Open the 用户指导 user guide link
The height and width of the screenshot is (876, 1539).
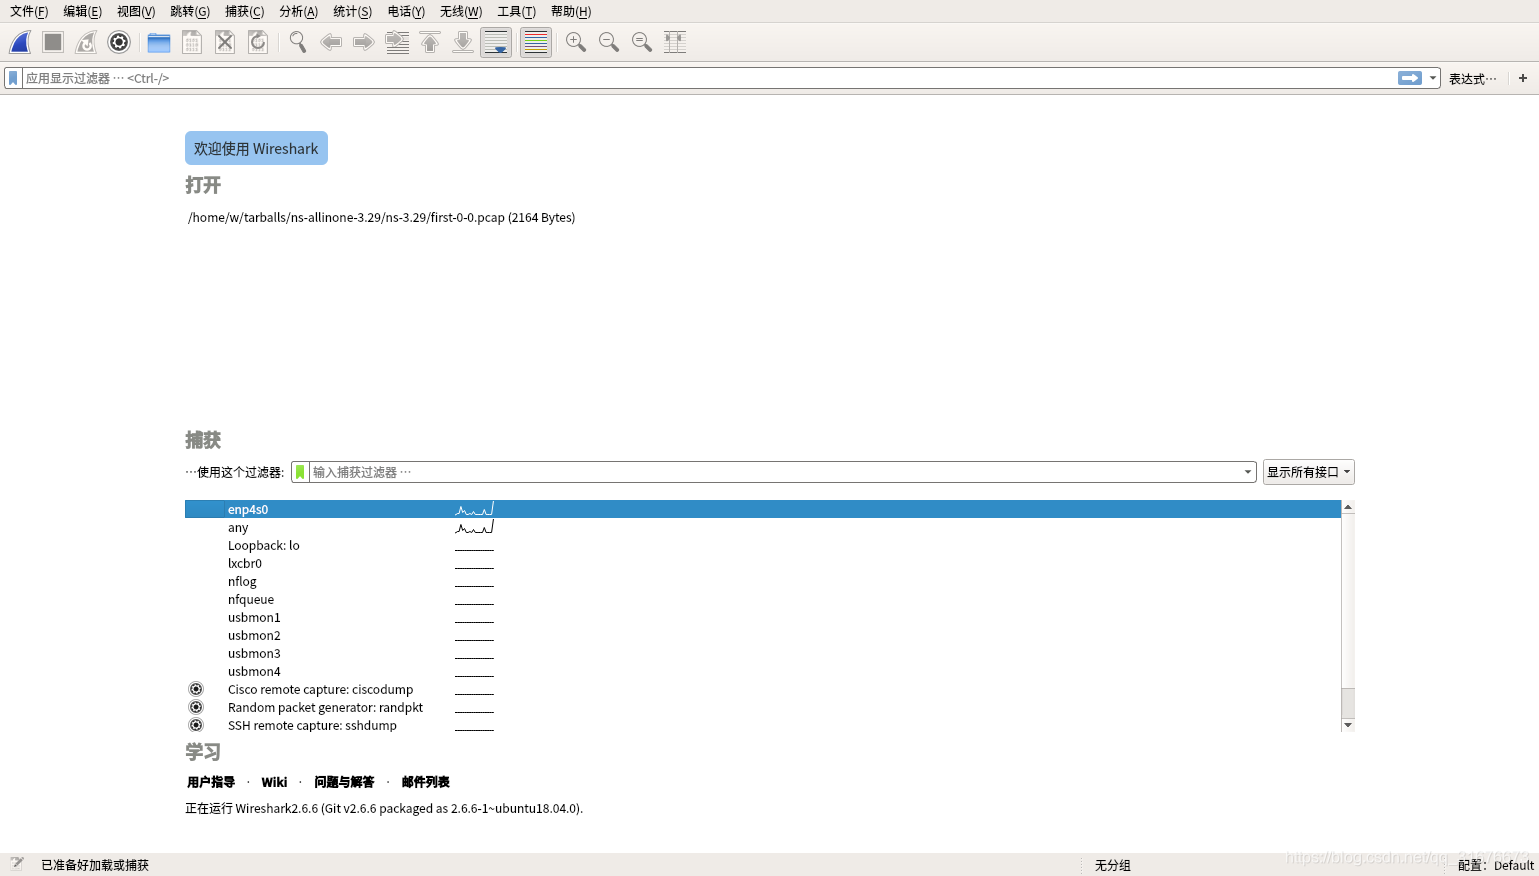click(211, 782)
